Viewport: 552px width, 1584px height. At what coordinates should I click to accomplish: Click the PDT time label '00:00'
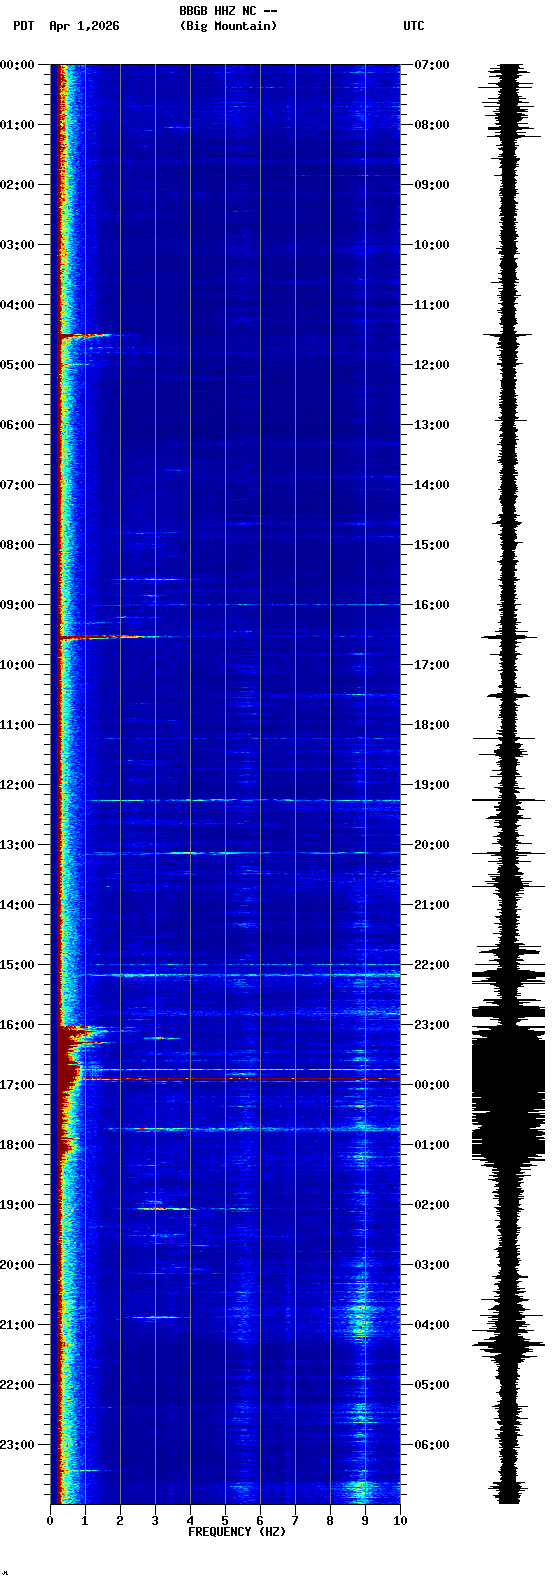click(17, 65)
